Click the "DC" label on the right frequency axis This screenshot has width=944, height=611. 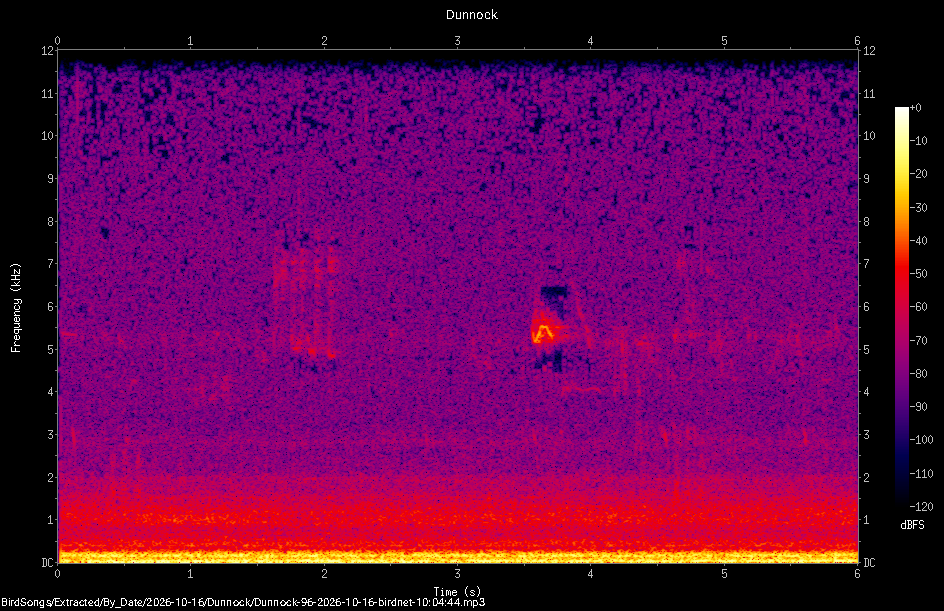pos(869,563)
